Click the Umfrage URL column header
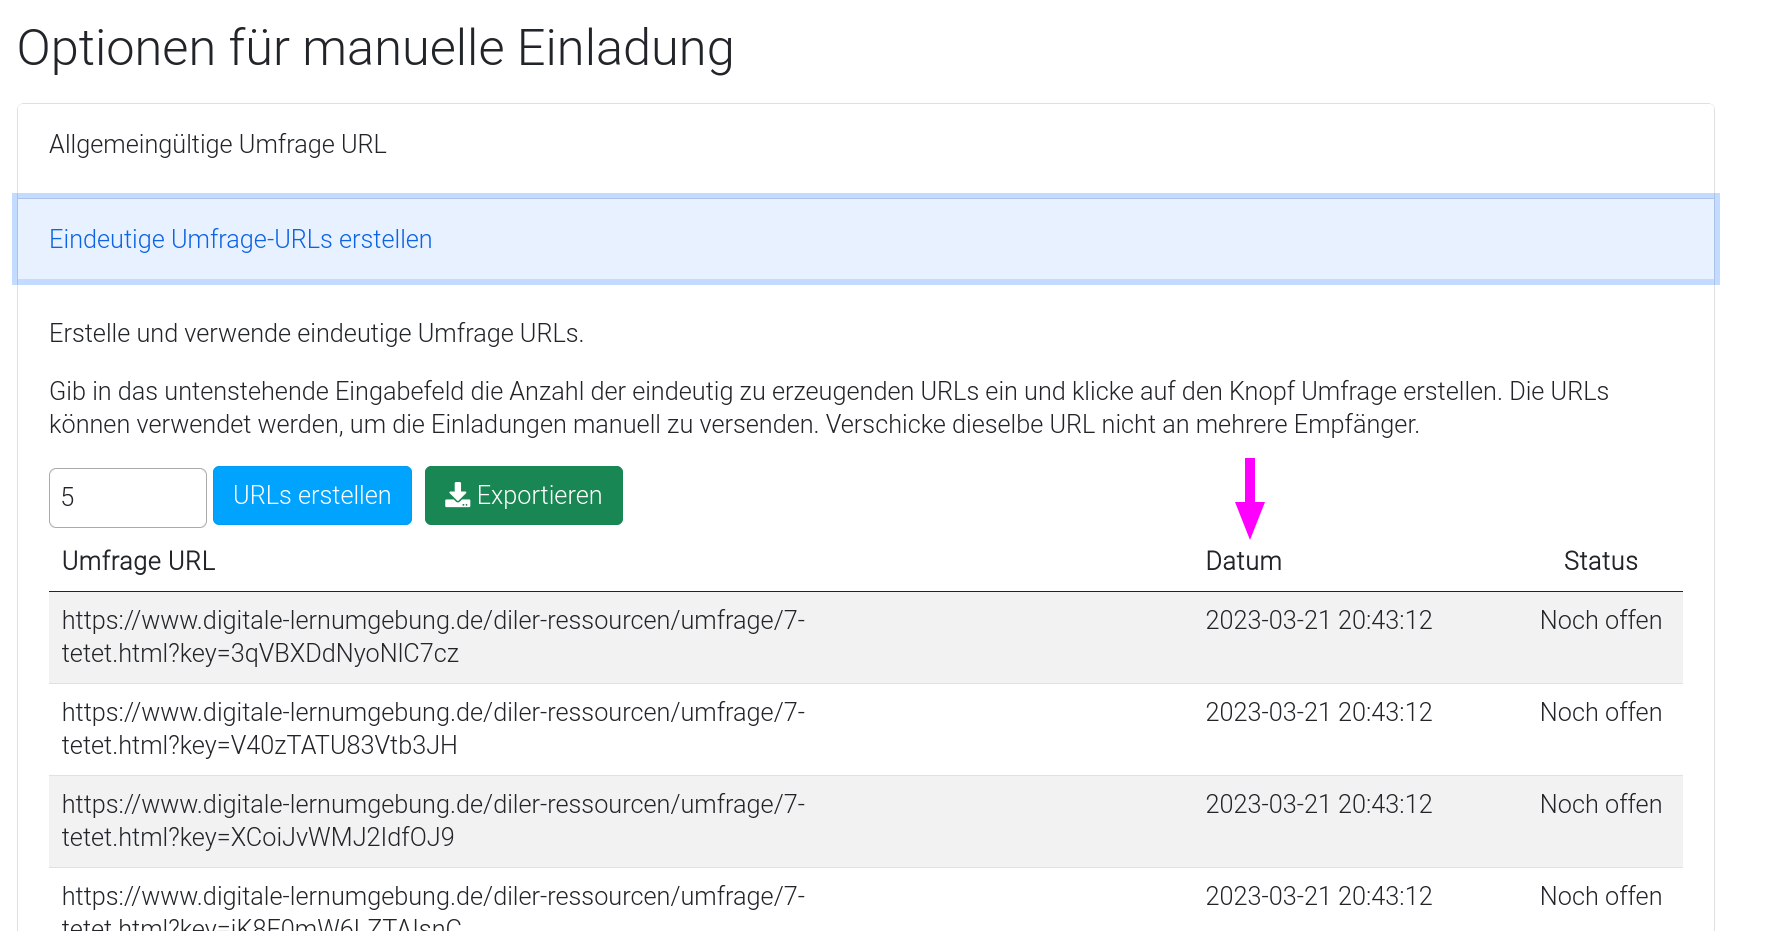Viewport: 1786px width, 931px height. pos(138,561)
